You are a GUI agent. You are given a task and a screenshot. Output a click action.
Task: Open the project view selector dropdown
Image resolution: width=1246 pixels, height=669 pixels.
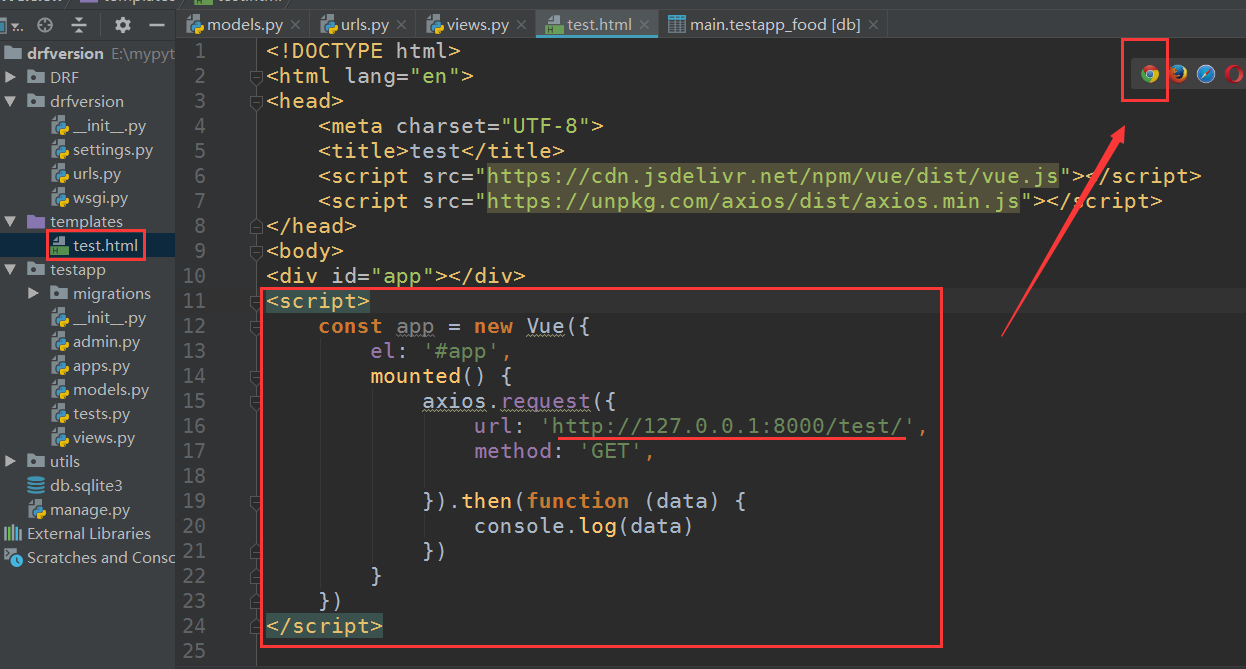(16, 25)
